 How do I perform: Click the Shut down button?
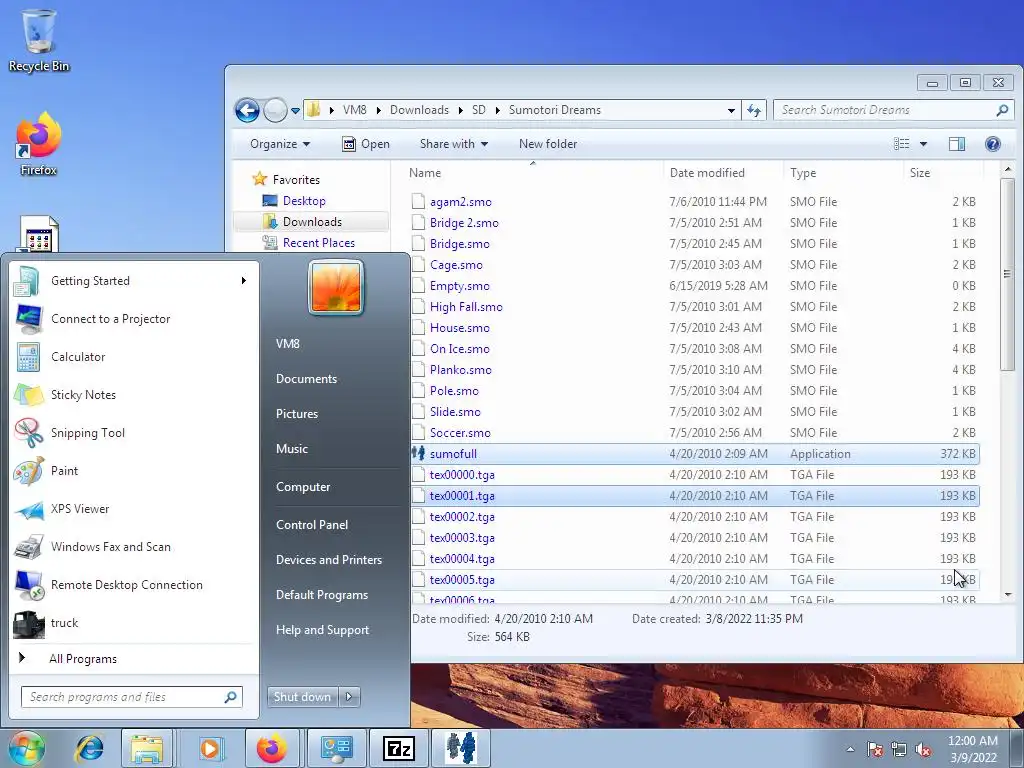click(x=302, y=697)
